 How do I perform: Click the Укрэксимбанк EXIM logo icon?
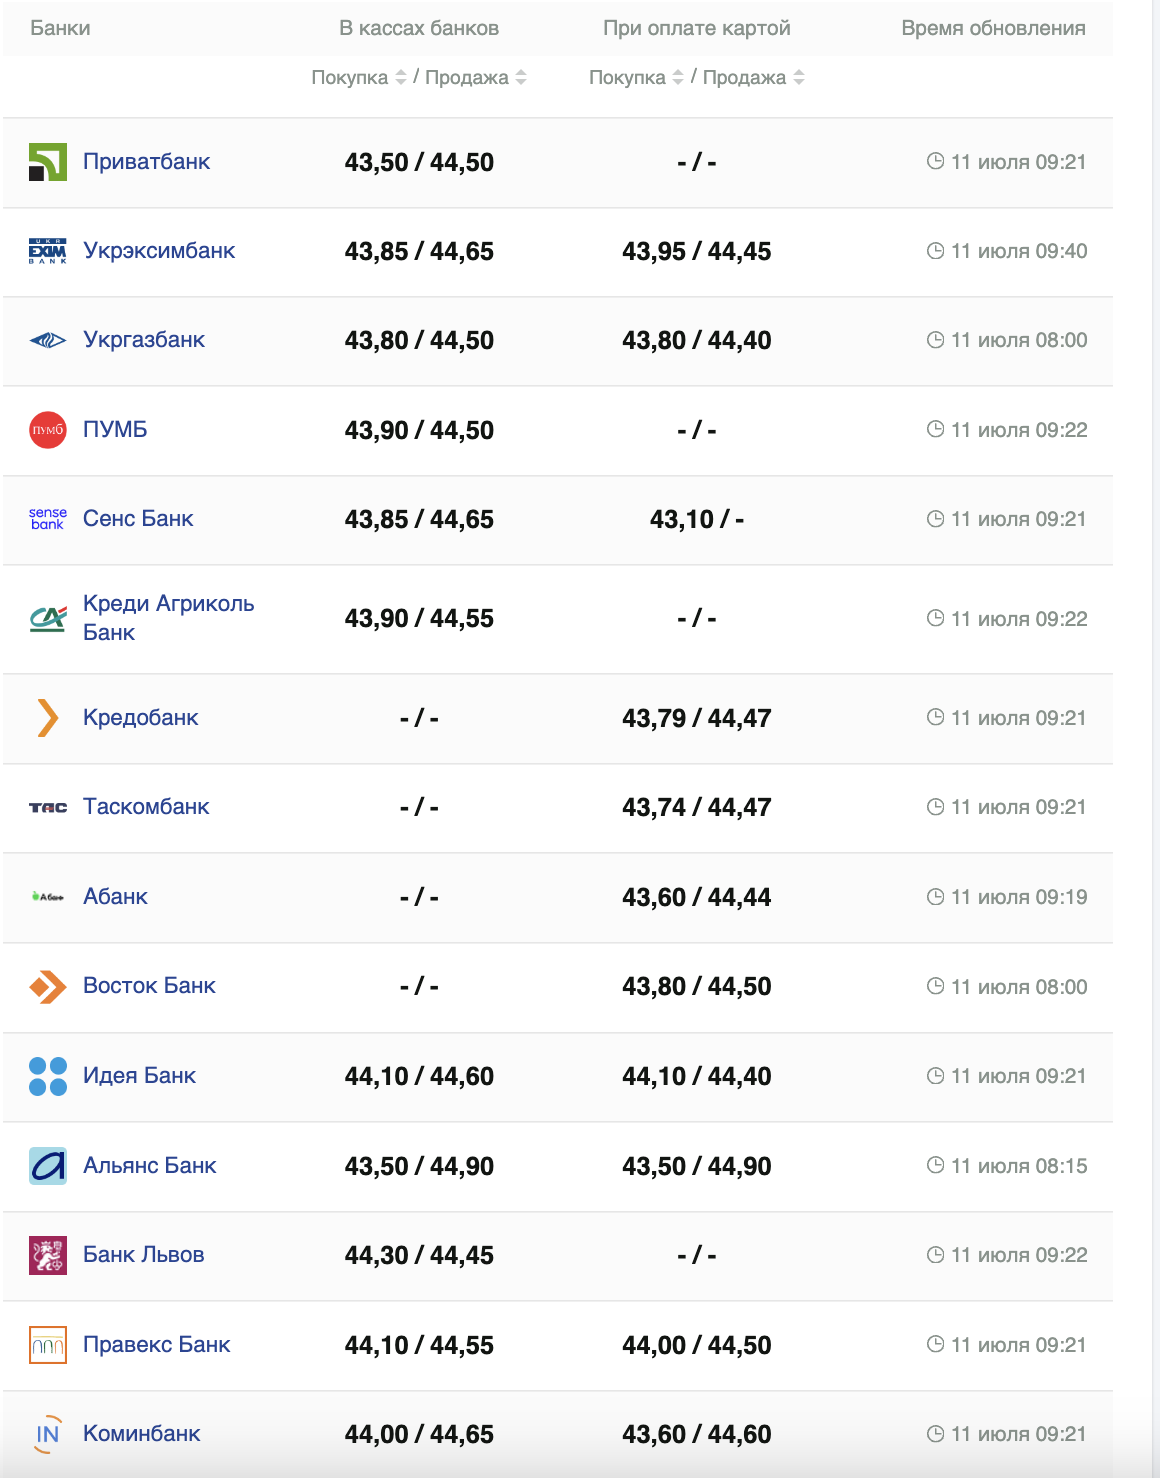click(48, 251)
